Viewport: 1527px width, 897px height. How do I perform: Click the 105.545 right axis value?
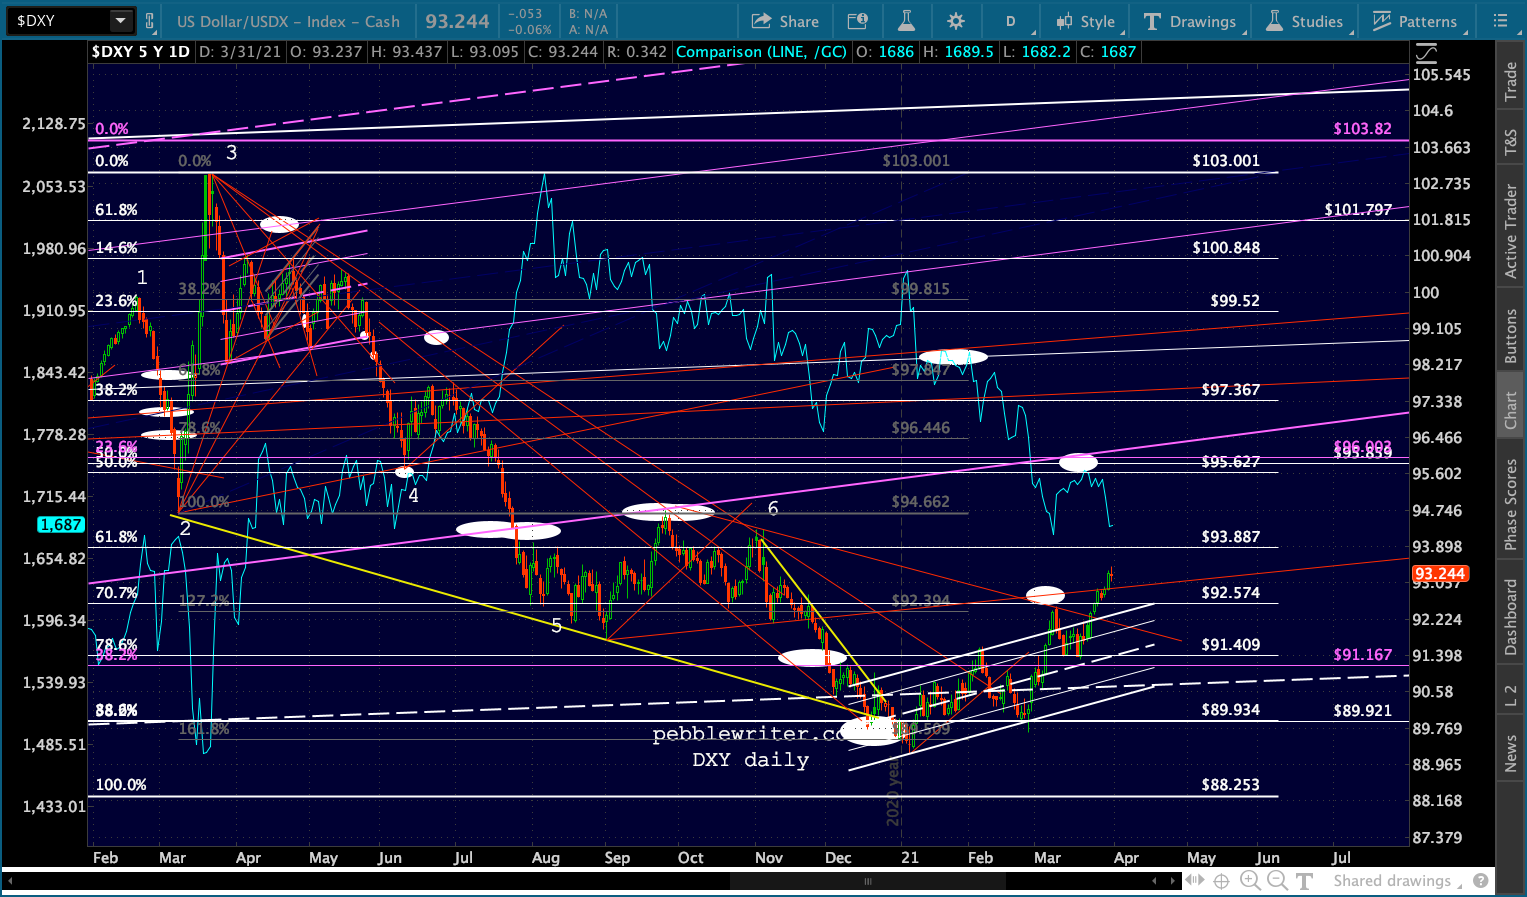[x=1441, y=75]
